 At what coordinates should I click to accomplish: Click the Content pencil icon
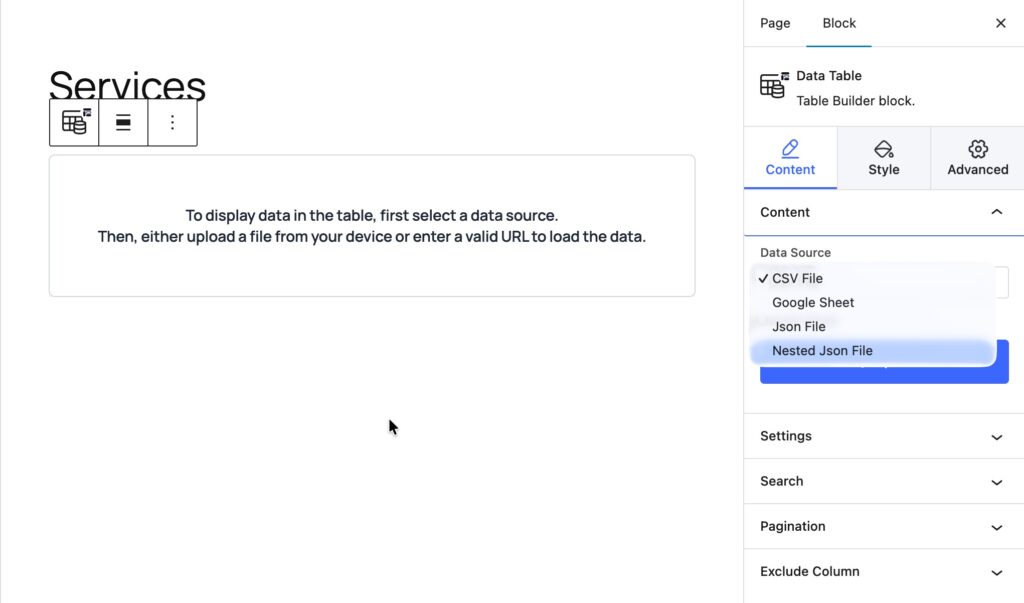pyautogui.click(x=790, y=146)
